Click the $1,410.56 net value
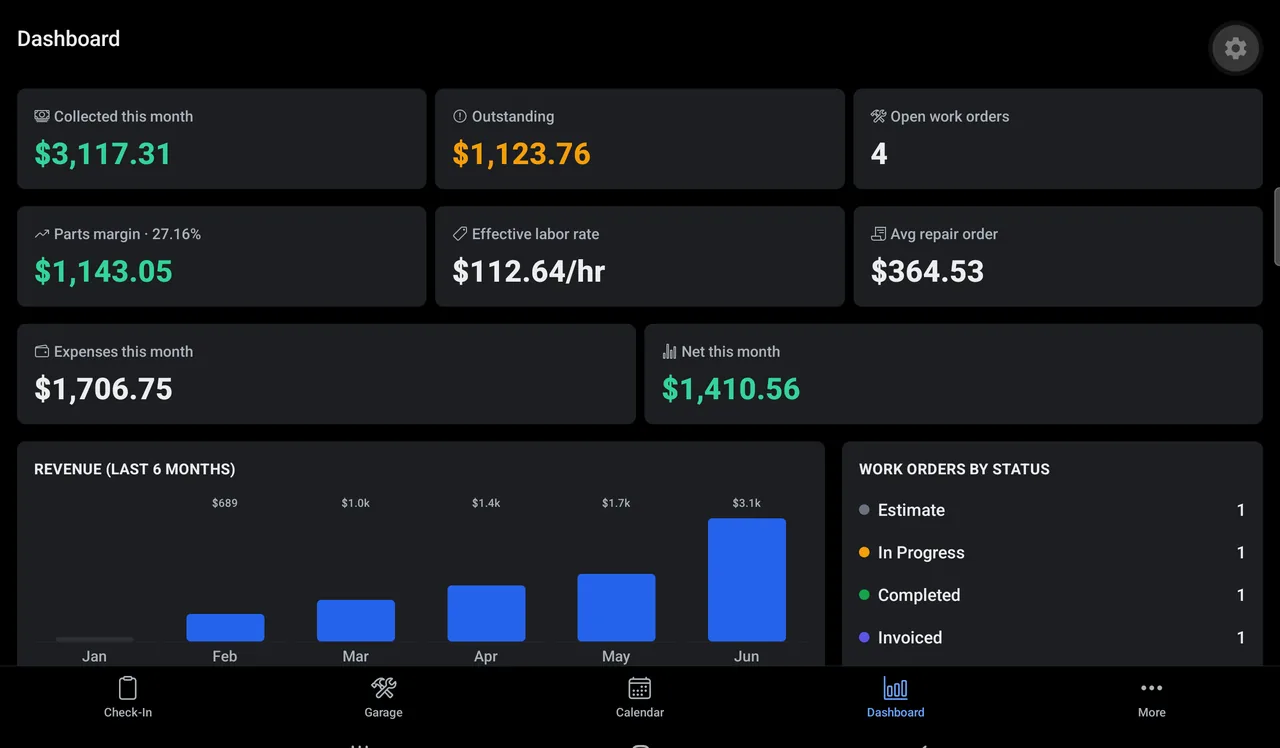Screen dimensions: 1280x748 coord(731,389)
